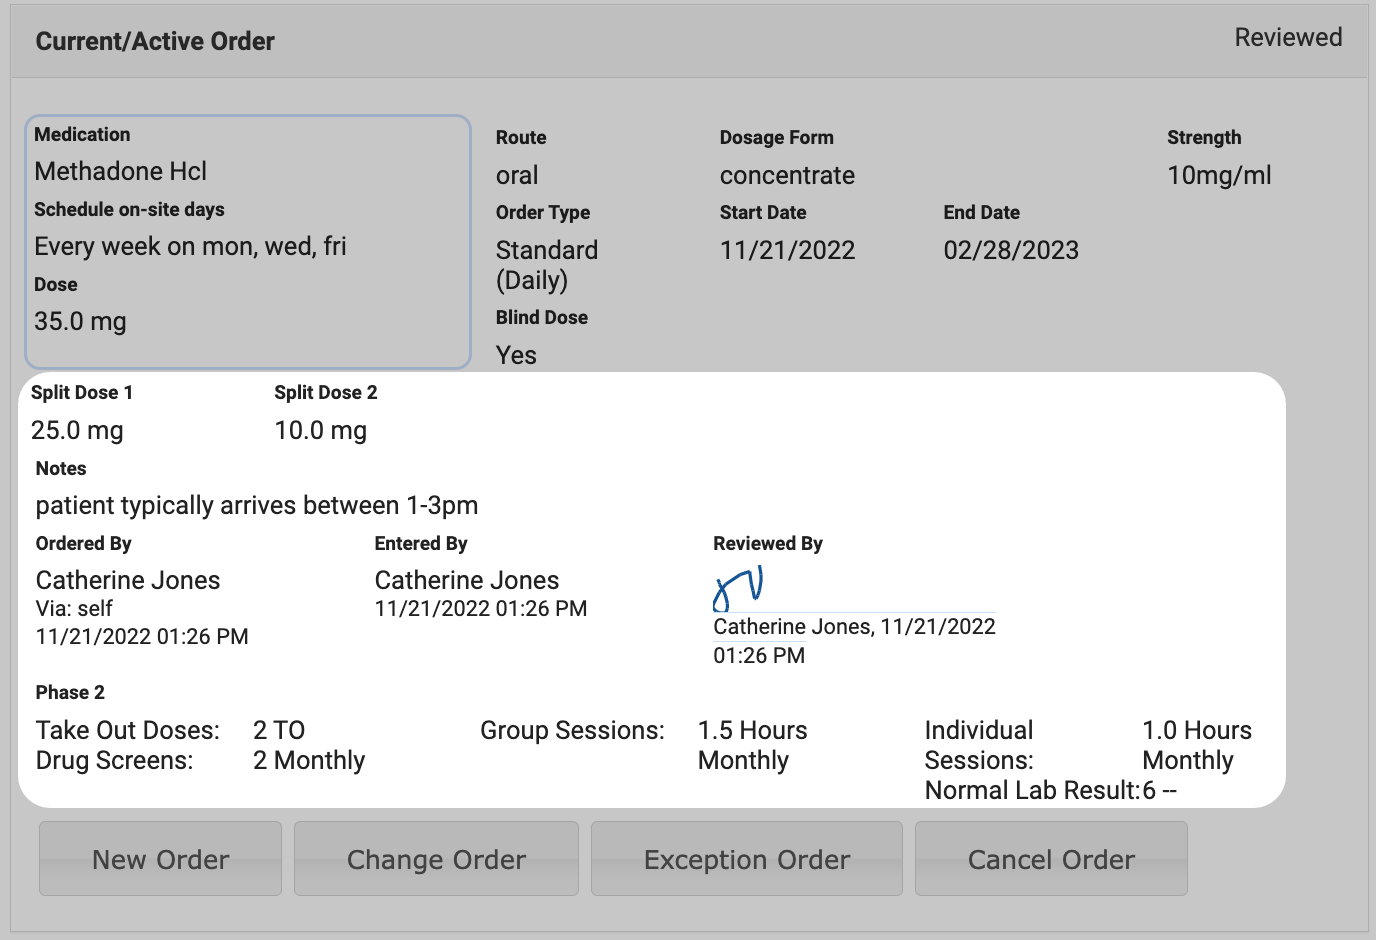Select the start date 11/21/2022

787,251
